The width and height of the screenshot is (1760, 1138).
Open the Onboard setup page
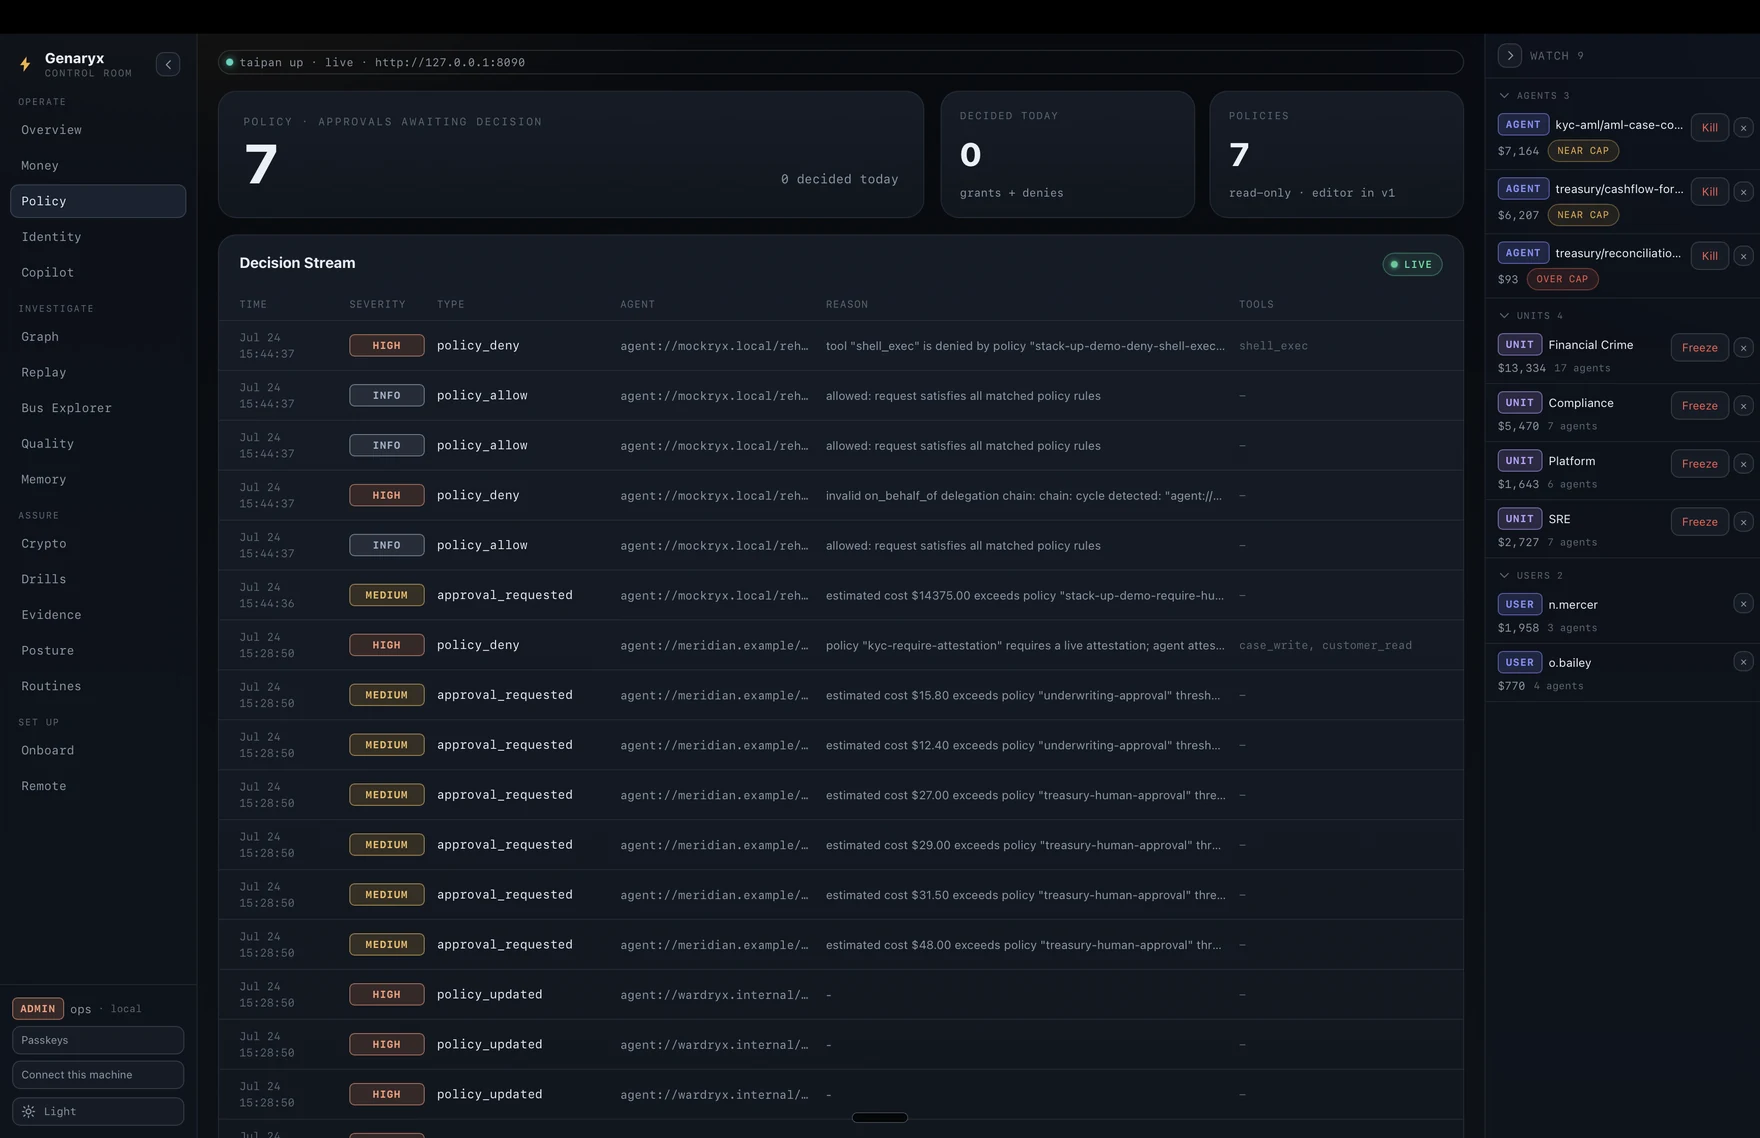(98, 751)
